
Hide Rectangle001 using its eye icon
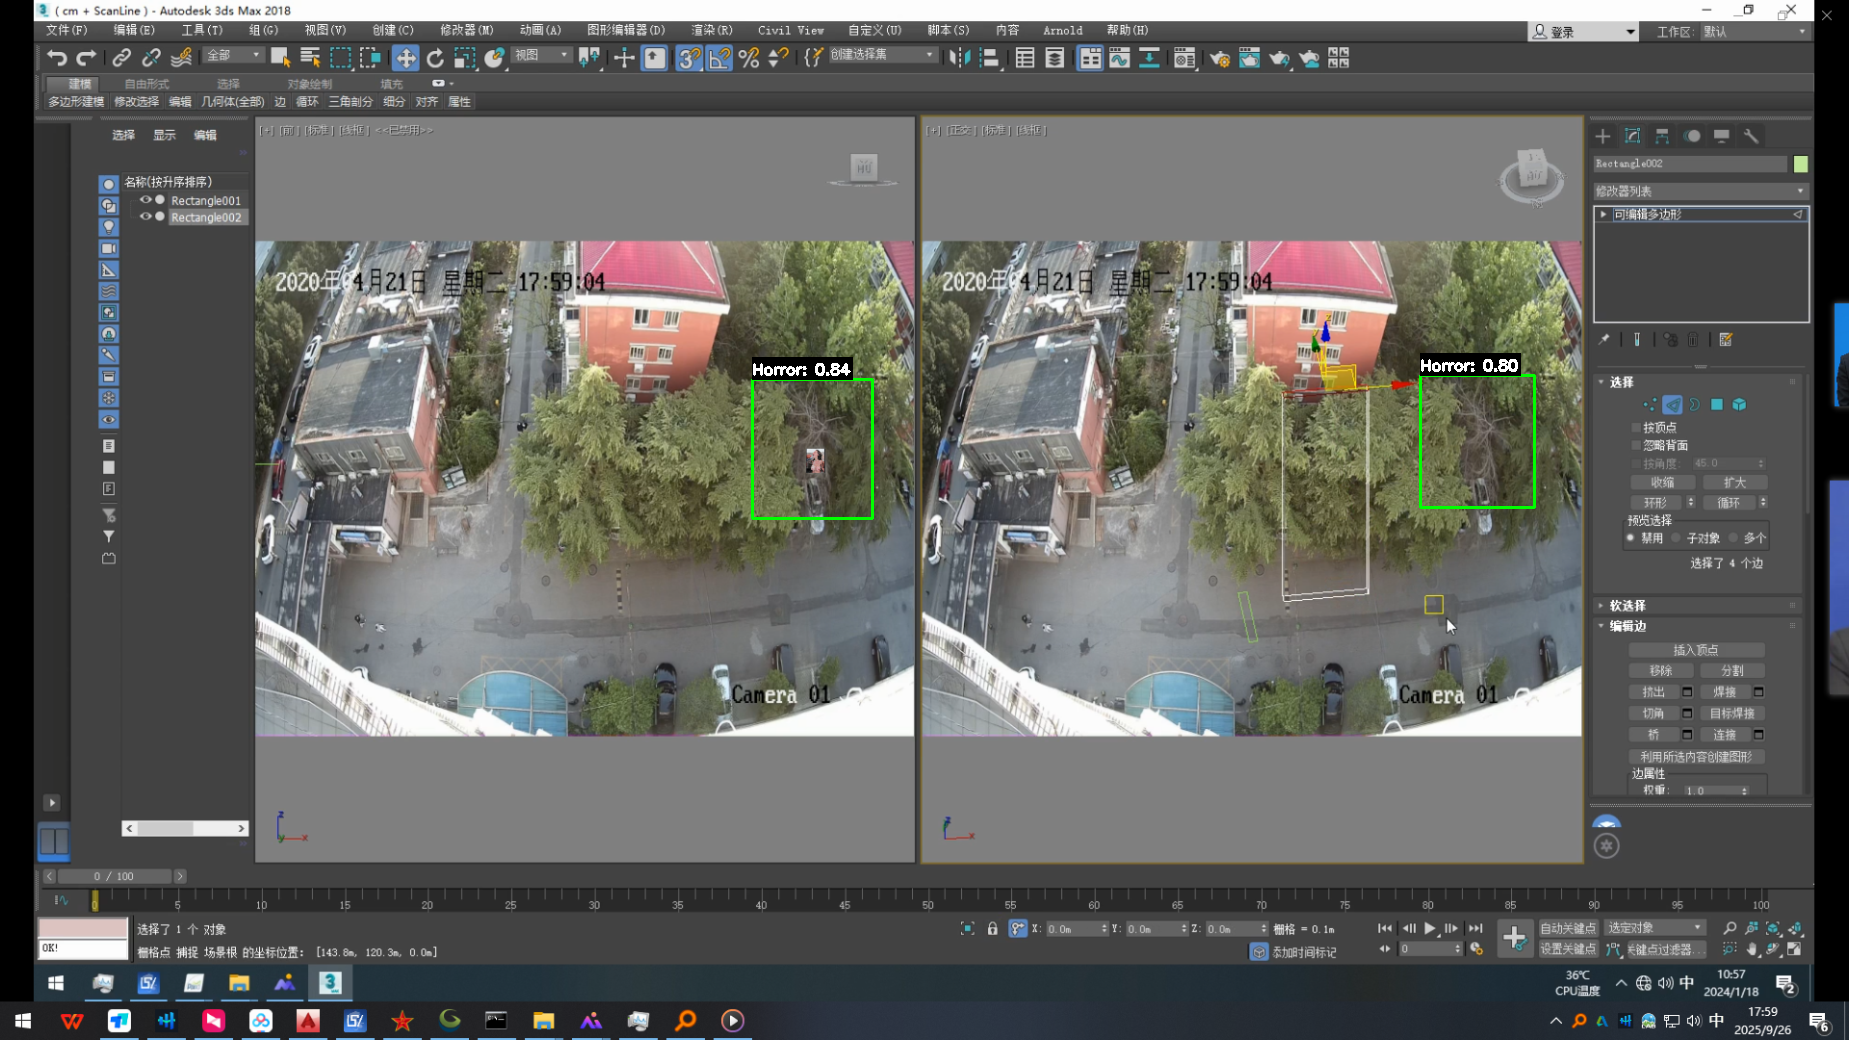(145, 200)
